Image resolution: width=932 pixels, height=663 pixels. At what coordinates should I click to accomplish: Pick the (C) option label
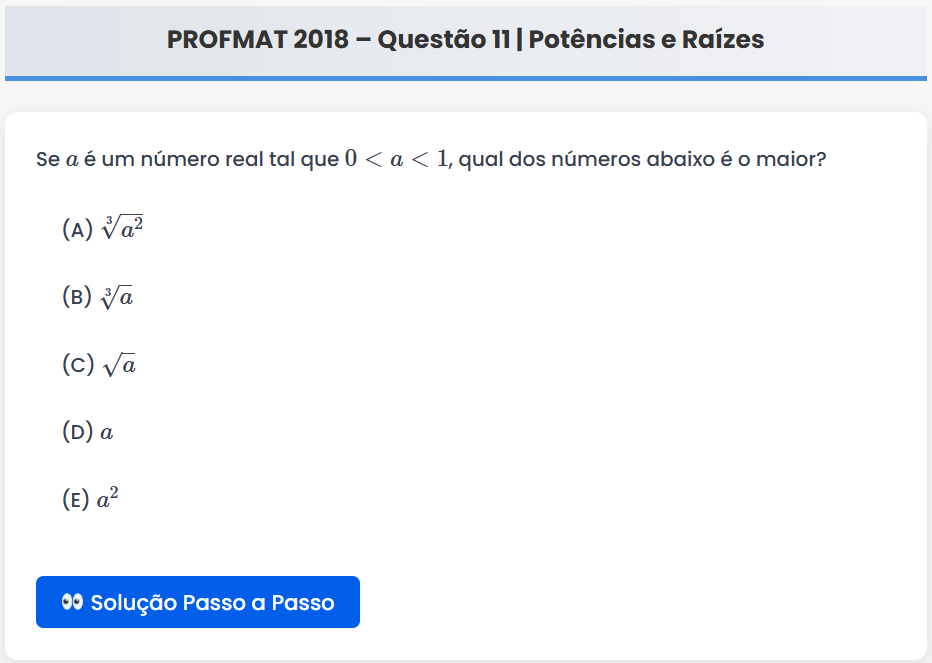(77, 365)
